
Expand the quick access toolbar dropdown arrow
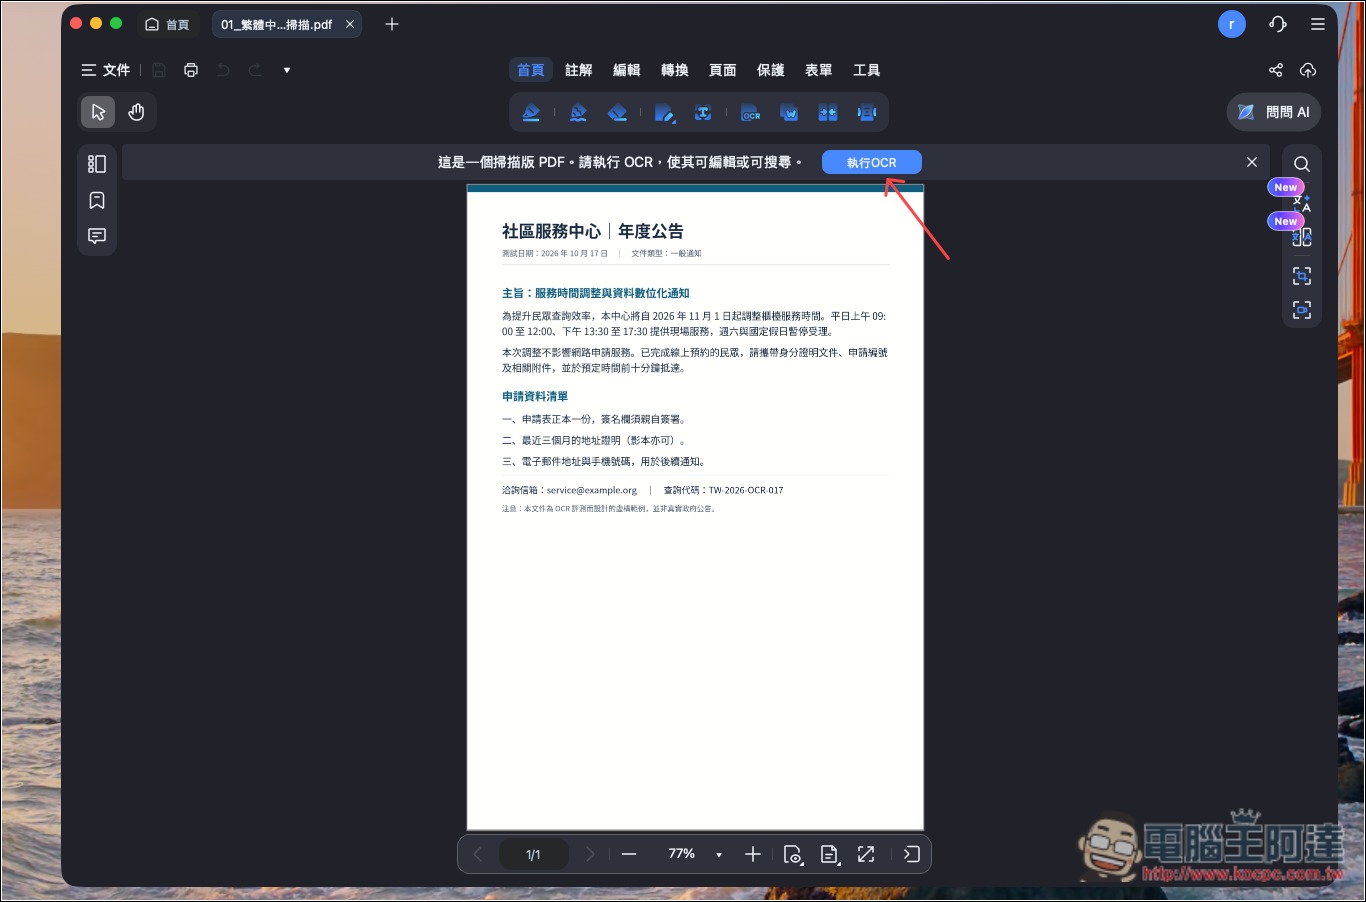287,70
